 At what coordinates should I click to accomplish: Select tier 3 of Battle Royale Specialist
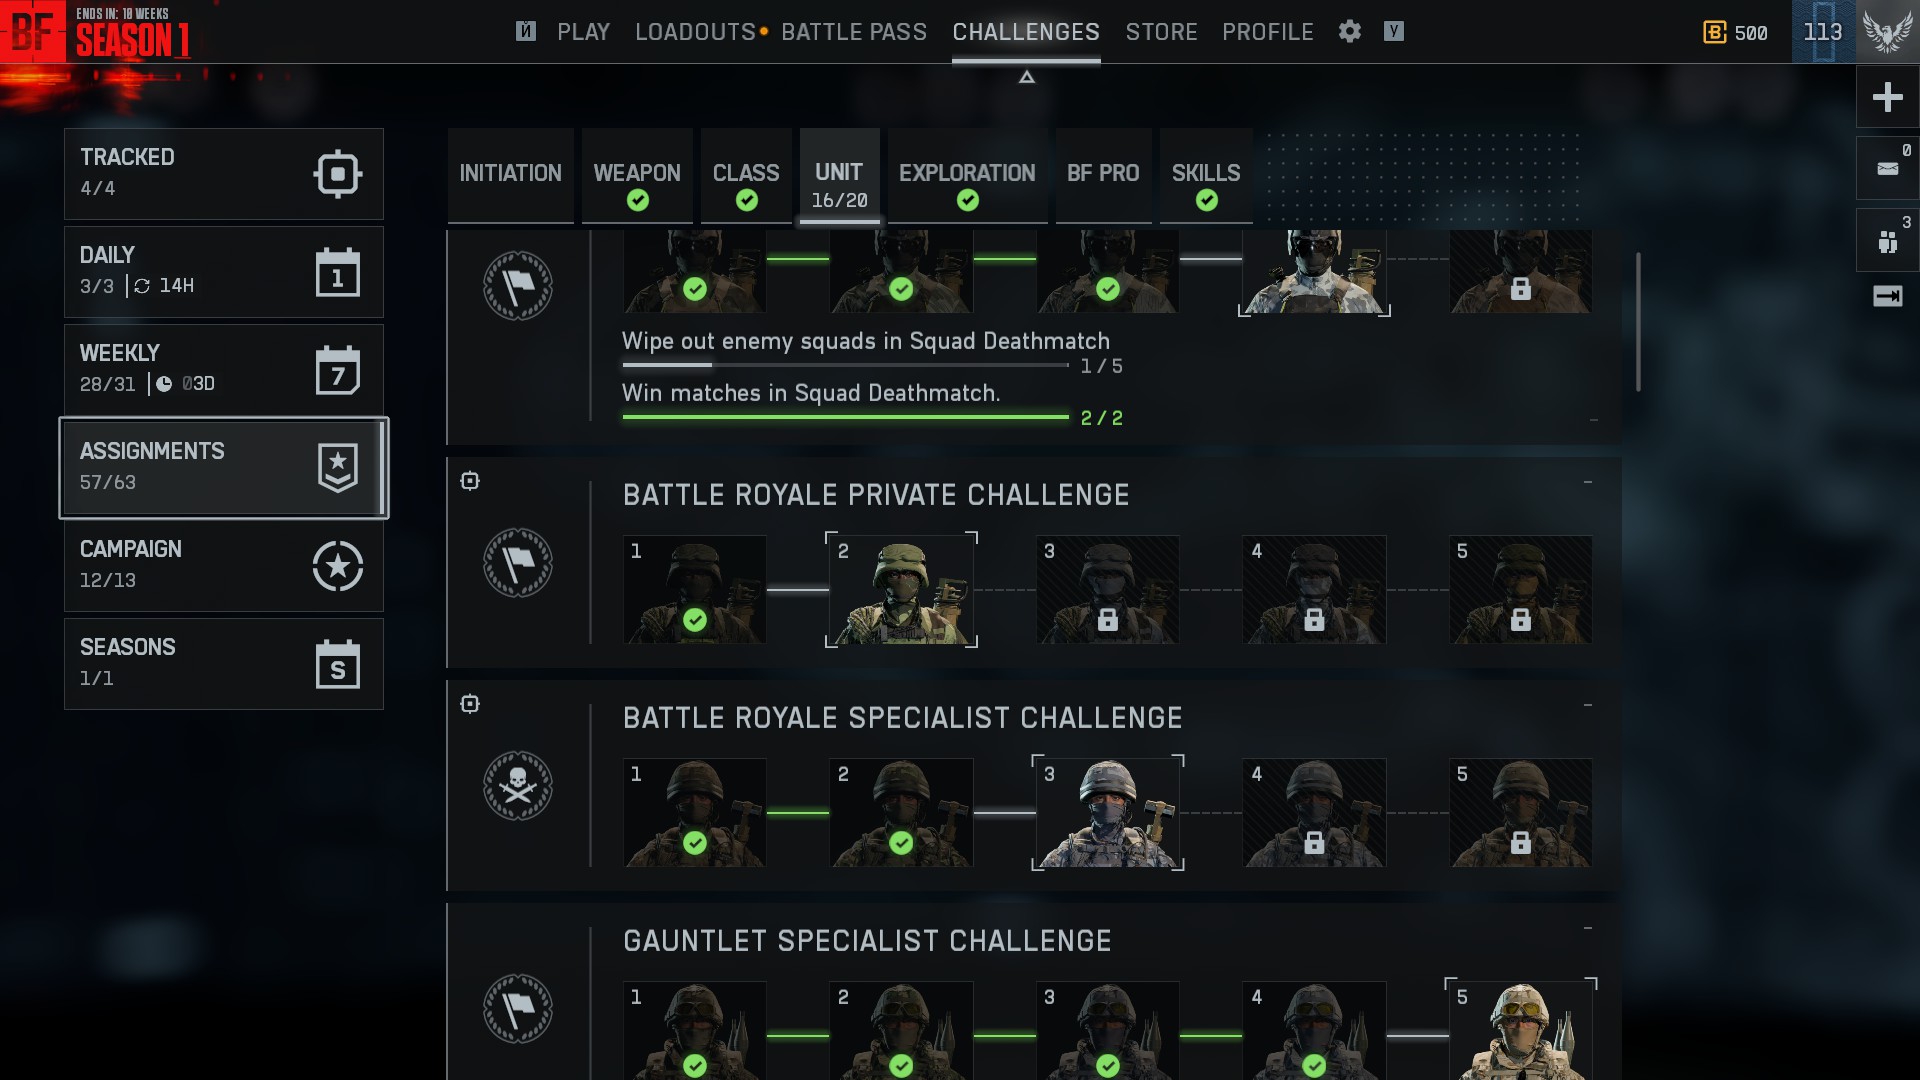1107,813
